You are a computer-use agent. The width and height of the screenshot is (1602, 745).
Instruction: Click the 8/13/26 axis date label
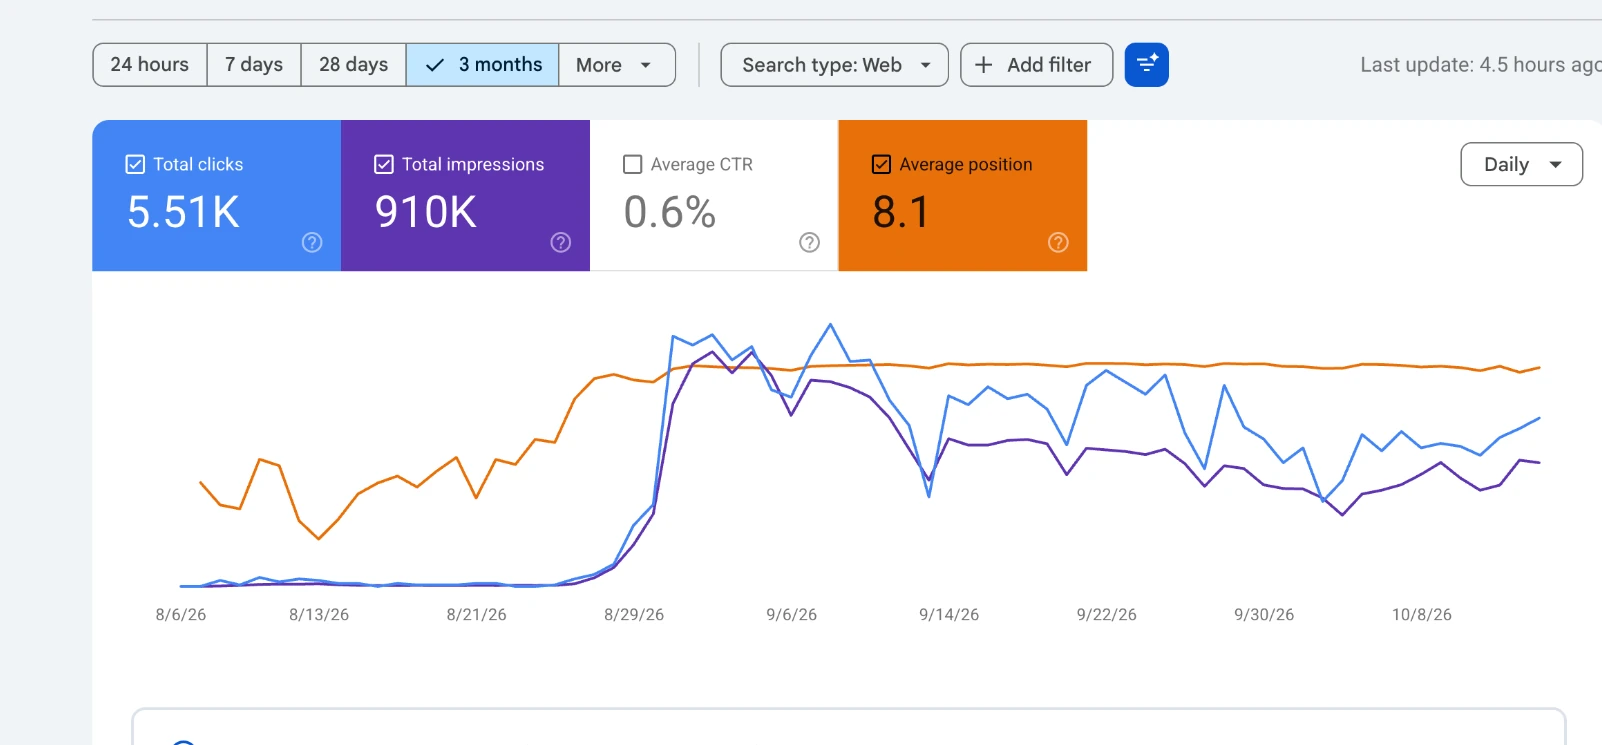pyautogui.click(x=319, y=615)
